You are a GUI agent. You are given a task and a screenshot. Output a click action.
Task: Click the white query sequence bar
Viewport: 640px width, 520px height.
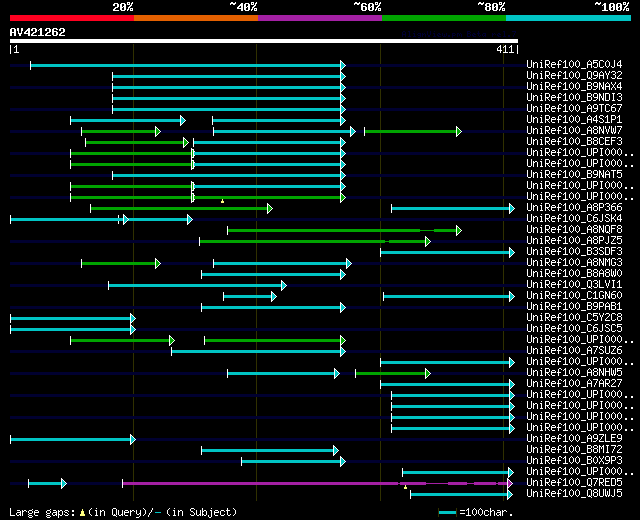click(x=264, y=41)
